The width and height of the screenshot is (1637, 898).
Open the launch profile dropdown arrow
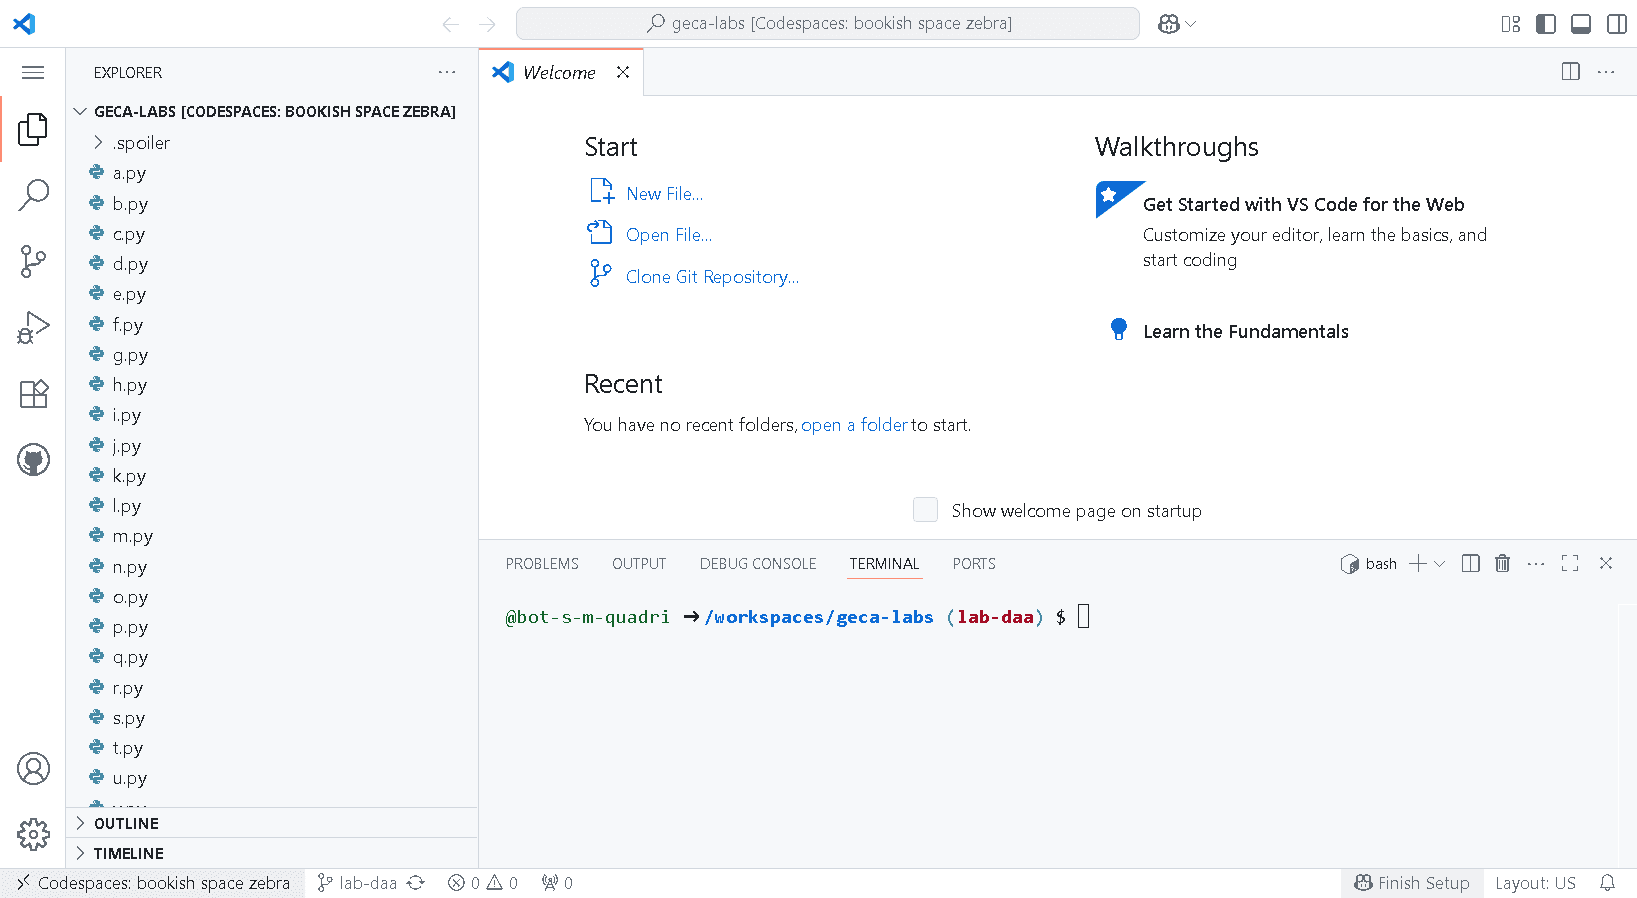[1440, 563]
